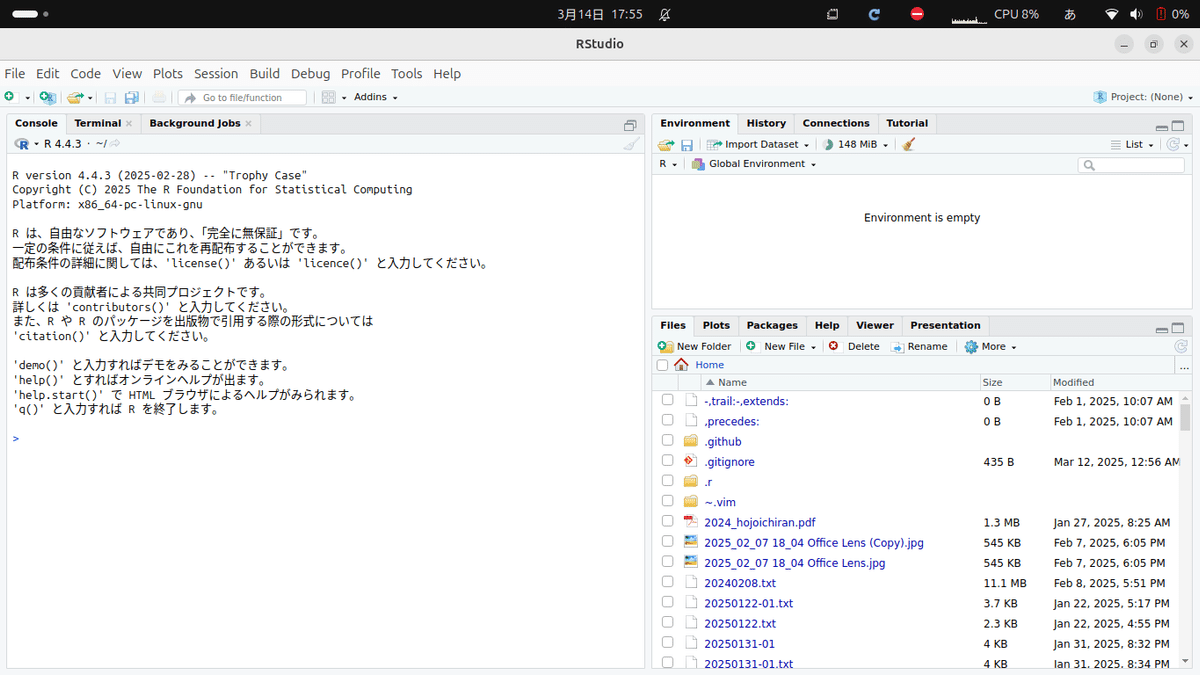Click the Rename button in Files pane
This screenshot has width=1200, height=675.
[x=917, y=345]
